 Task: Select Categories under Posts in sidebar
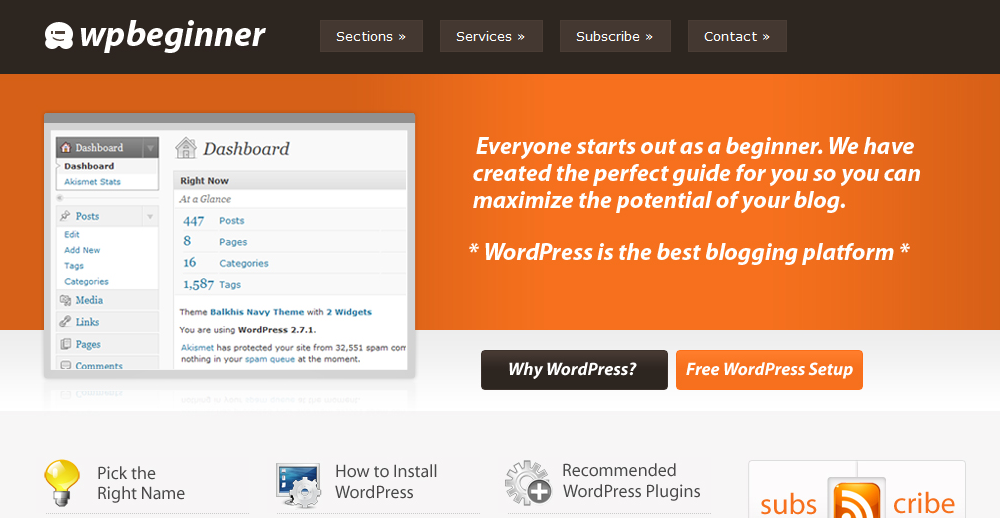86,281
